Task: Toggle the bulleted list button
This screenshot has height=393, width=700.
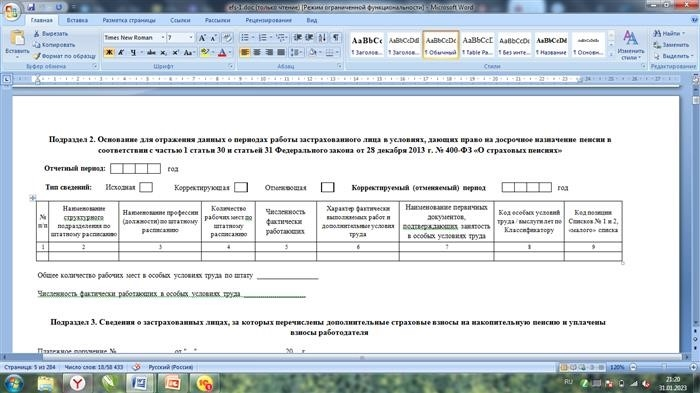Action: coord(245,38)
